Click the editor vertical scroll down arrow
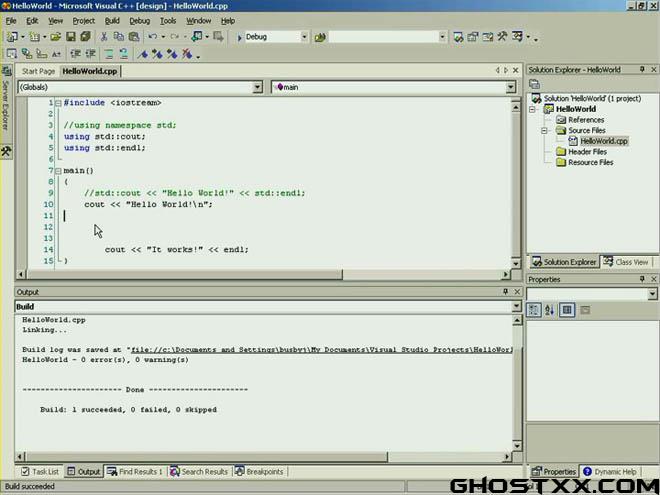 pos(516,263)
